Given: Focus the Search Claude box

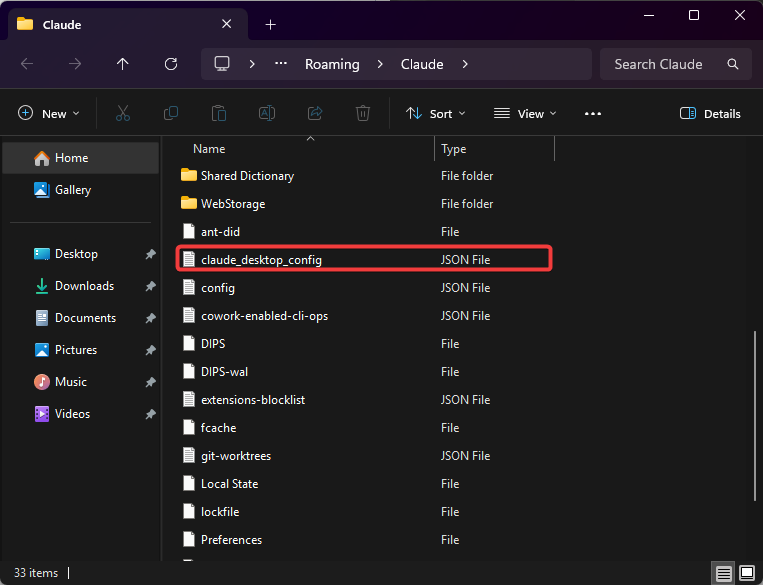Looking at the screenshot, I should (675, 64).
